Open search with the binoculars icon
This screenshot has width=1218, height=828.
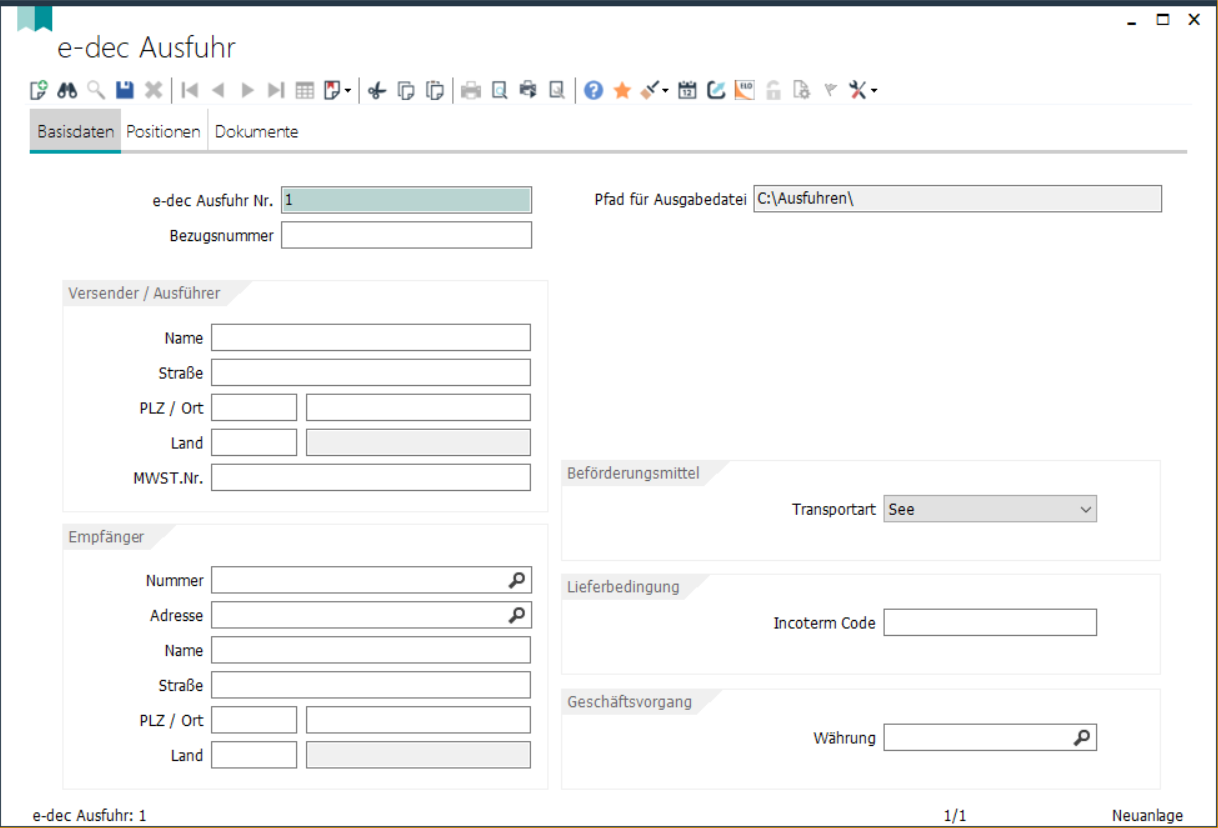click(67, 91)
